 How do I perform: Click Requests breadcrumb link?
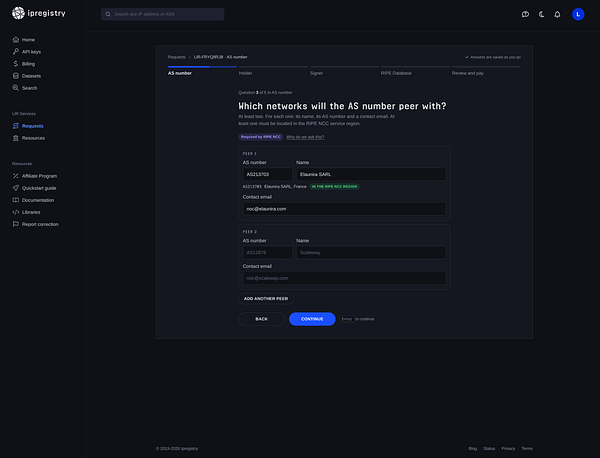click(176, 57)
